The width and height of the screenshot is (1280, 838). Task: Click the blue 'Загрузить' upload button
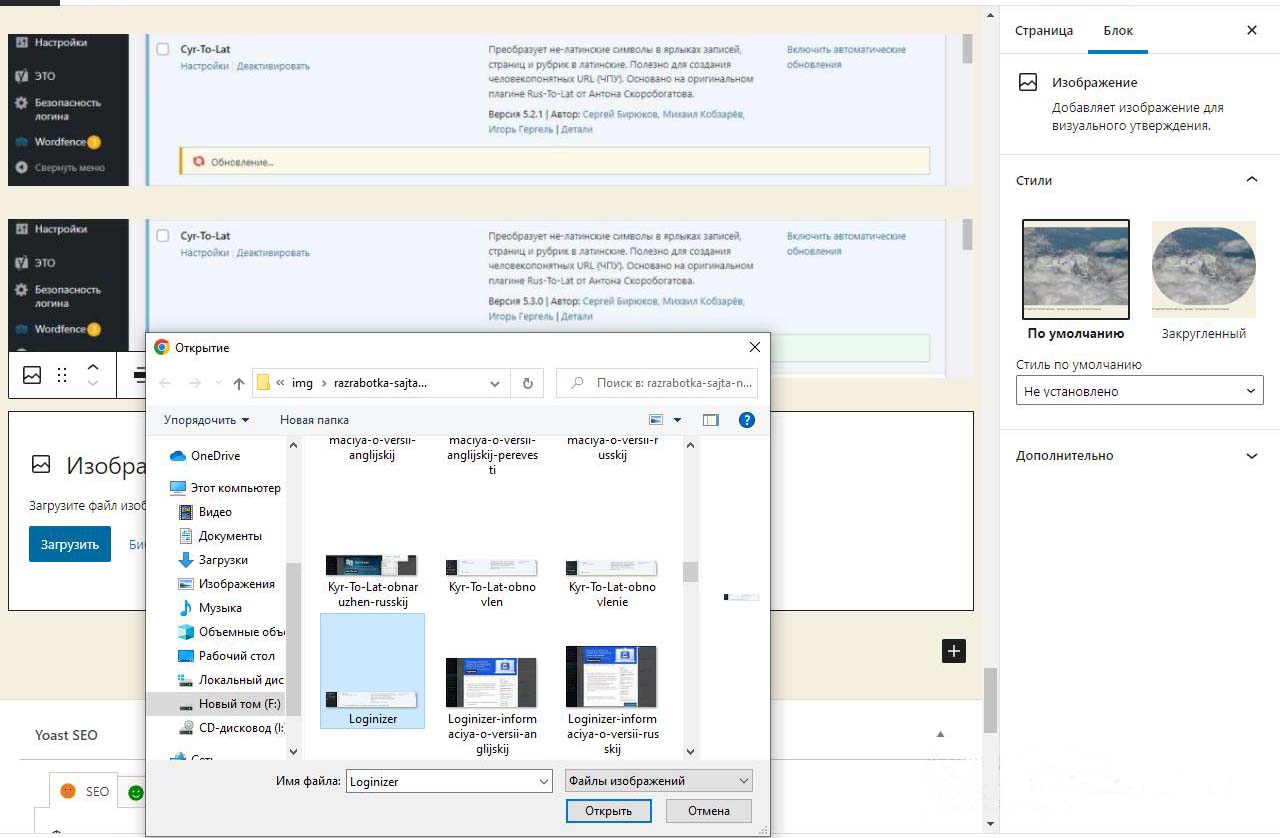(x=69, y=544)
